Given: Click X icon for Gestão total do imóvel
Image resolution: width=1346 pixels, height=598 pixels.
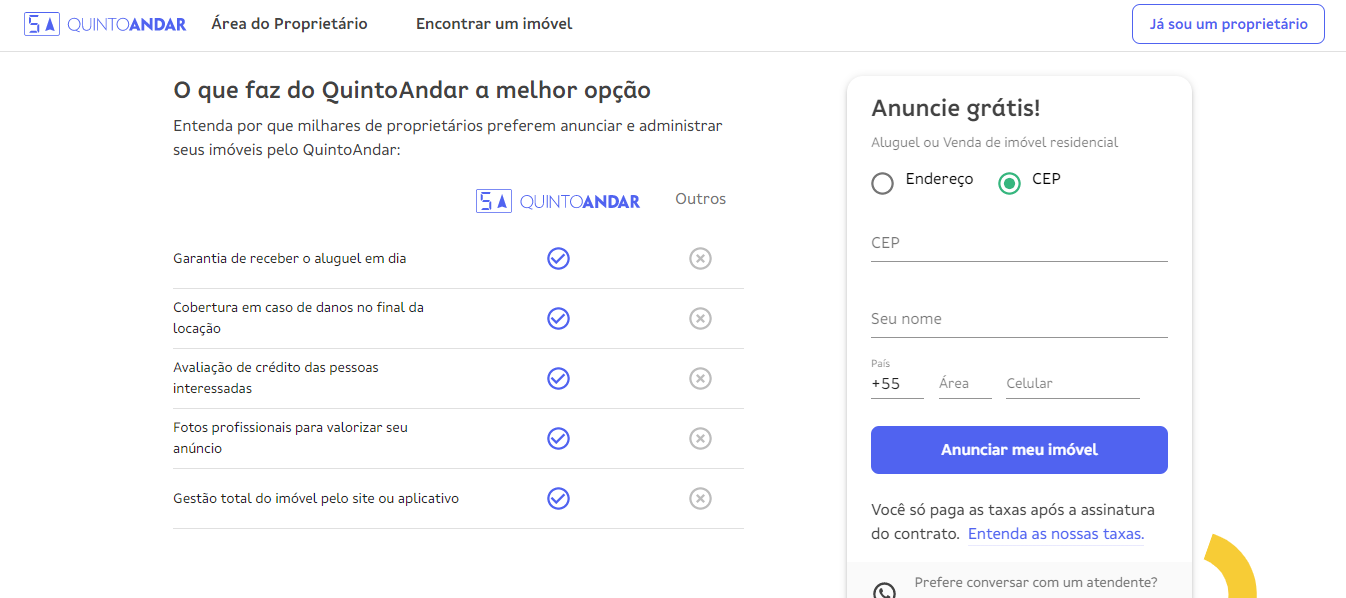Looking at the screenshot, I should point(700,498).
